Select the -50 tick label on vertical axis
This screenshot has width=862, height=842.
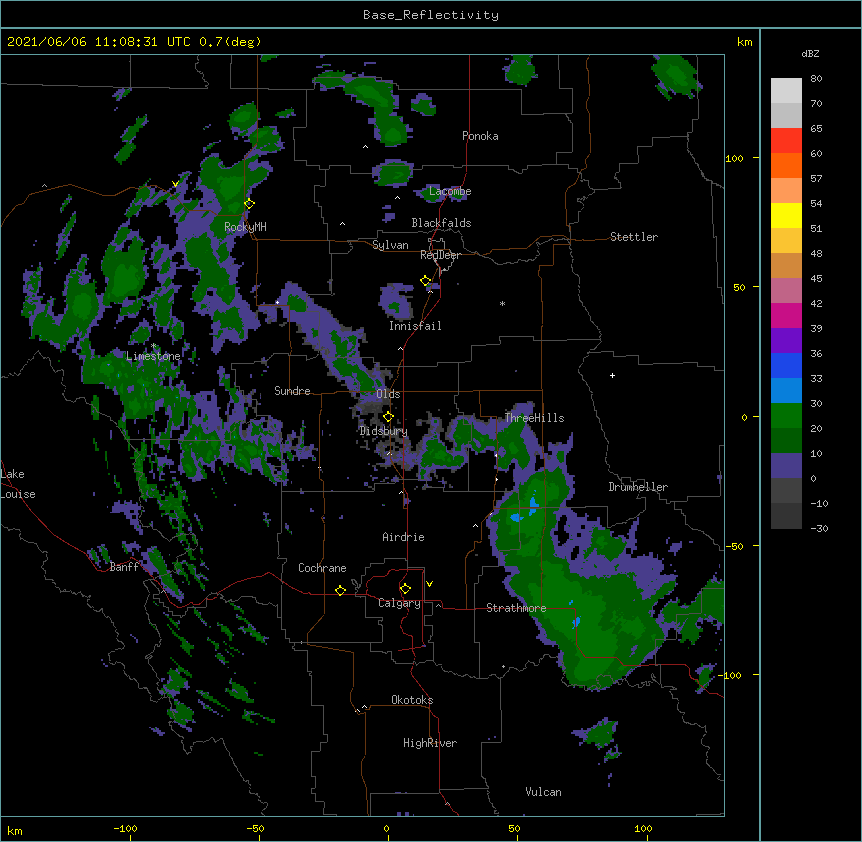[x=734, y=546]
